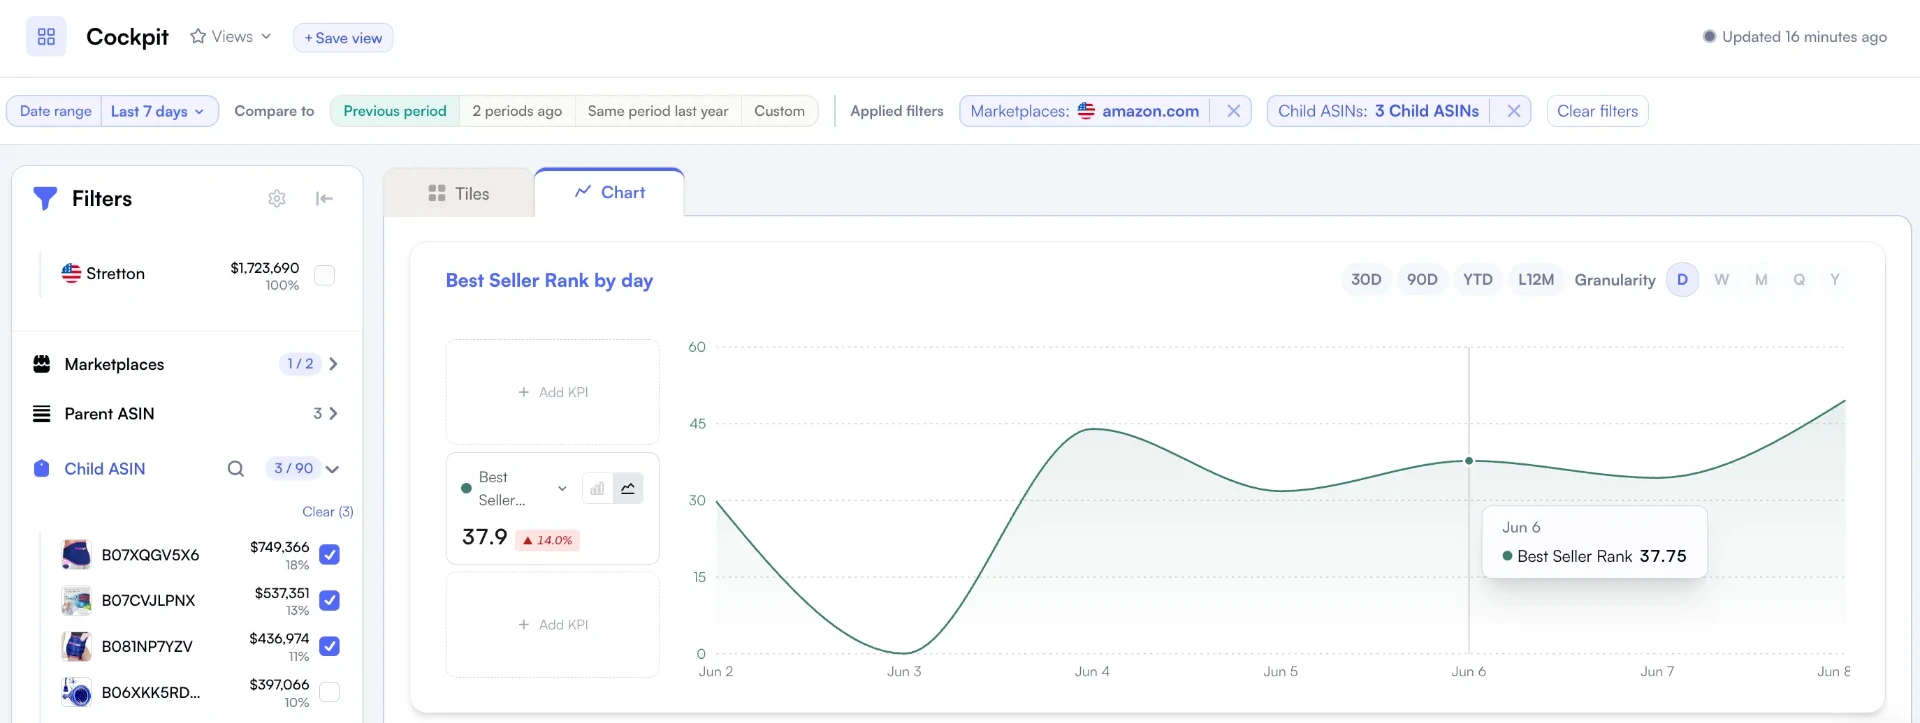Switch to the Chart tab
This screenshot has width=1920, height=723.
610,192
